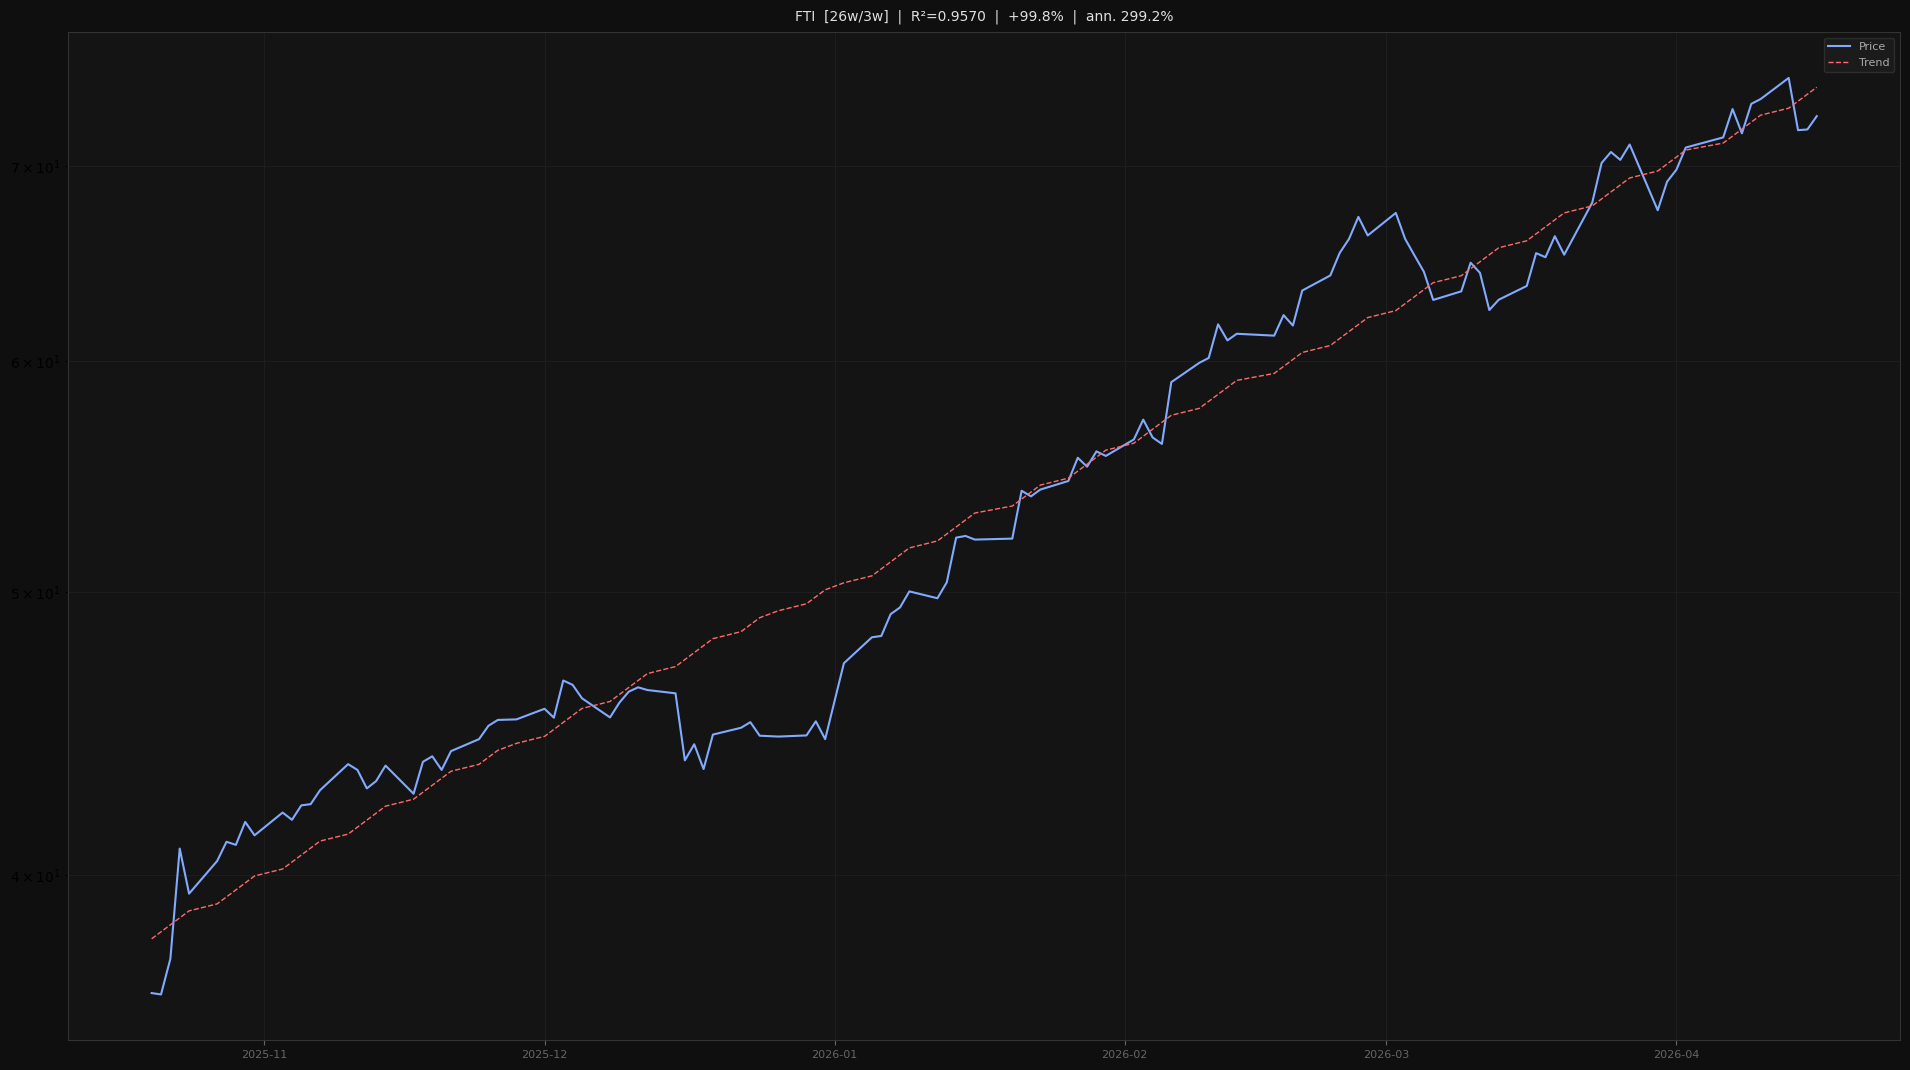Screen dimensions: 1910x1070
Task: Click the 7 × 10¹ y-axis label
Action: click(x=38, y=165)
